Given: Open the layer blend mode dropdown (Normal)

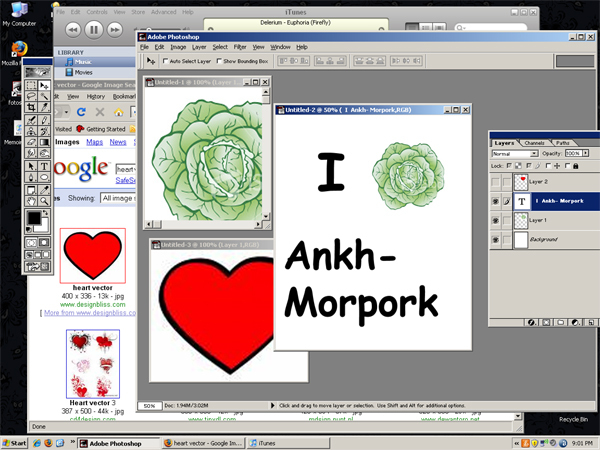Looking at the screenshot, I should click(514, 154).
